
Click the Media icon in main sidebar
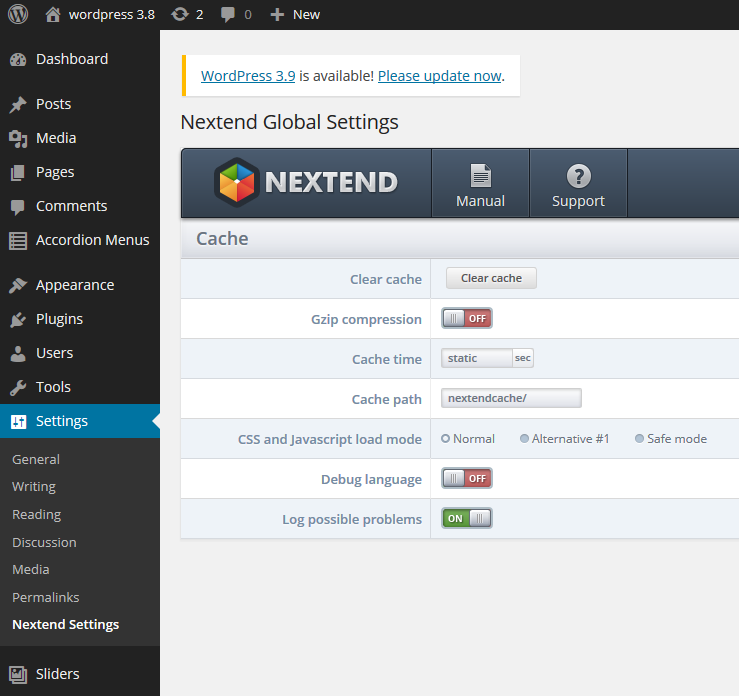click(18, 139)
